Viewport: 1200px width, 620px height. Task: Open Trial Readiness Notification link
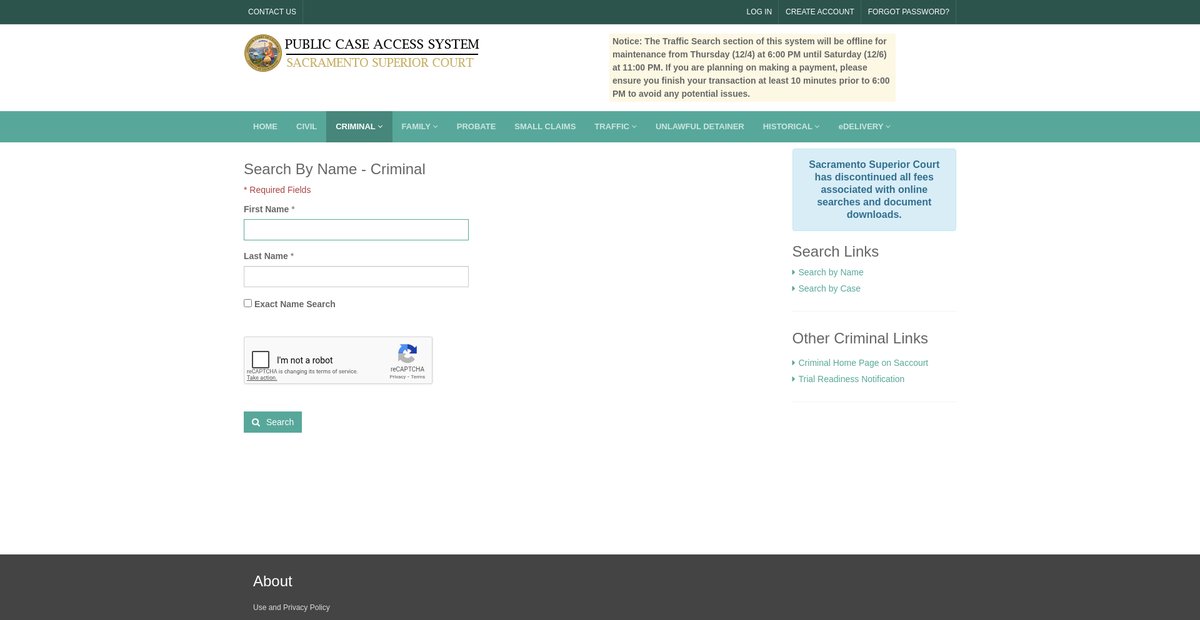pos(851,379)
